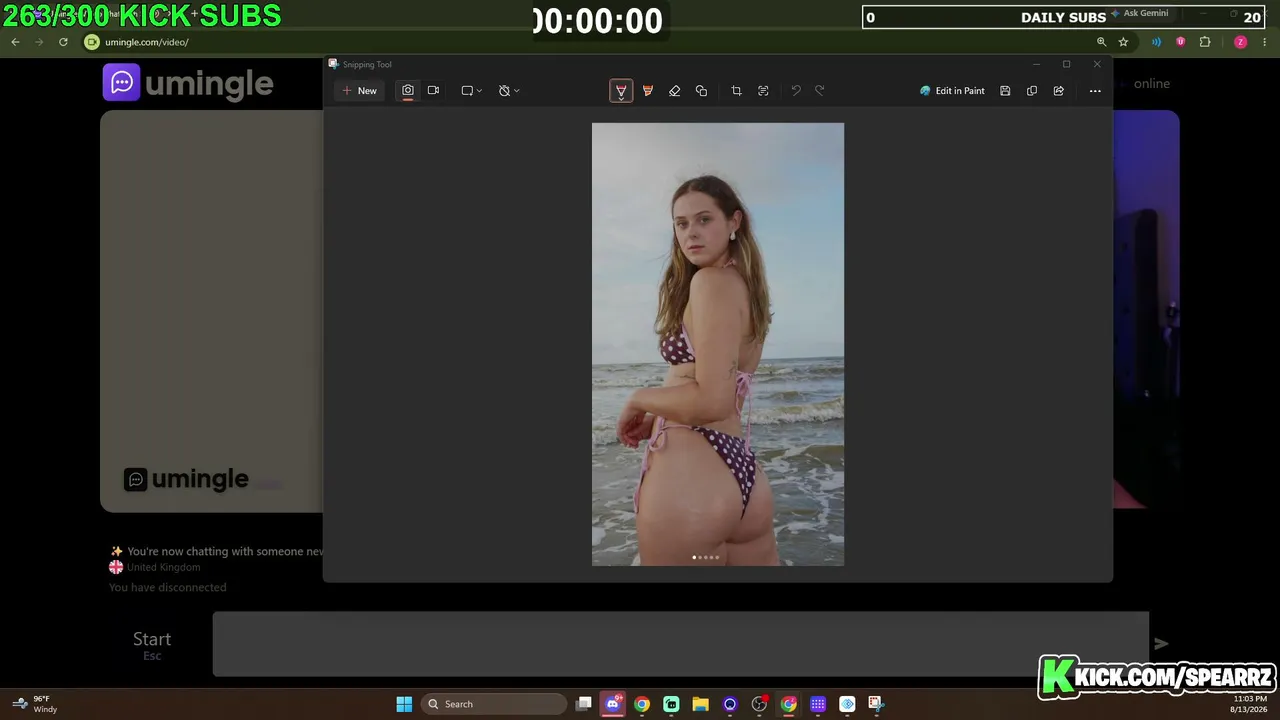Open the browser profile avatar

[x=1240, y=42]
